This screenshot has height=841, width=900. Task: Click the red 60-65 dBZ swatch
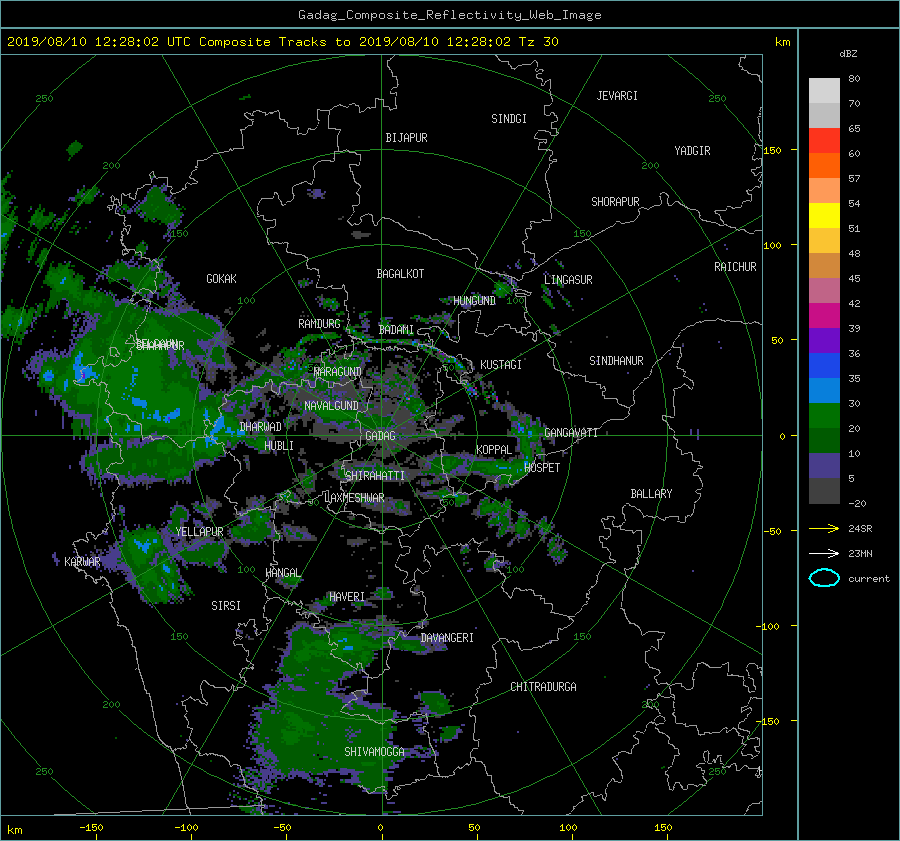coord(824,141)
